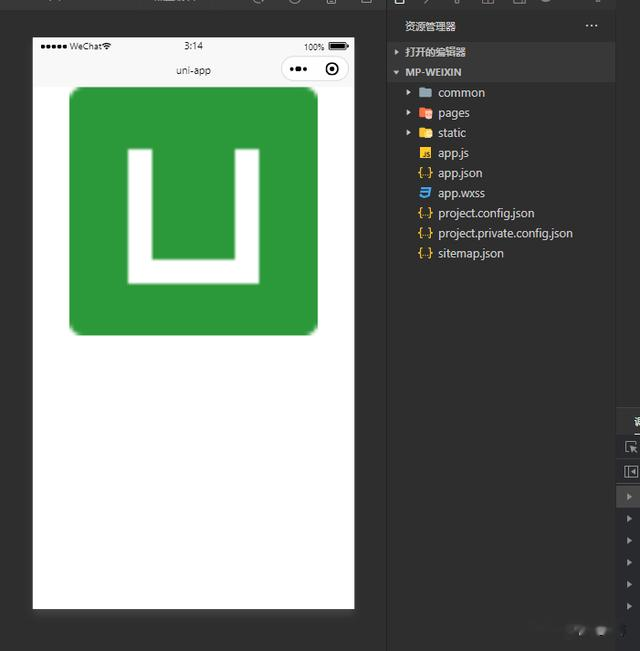
Task: Open the simulator capsule menu dots
Action: click(x=298, y=69)
